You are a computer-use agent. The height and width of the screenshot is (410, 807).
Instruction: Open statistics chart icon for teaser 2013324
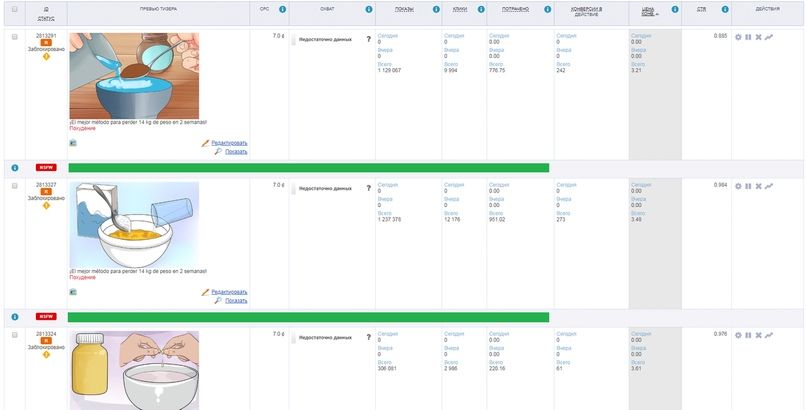point(769,335)
